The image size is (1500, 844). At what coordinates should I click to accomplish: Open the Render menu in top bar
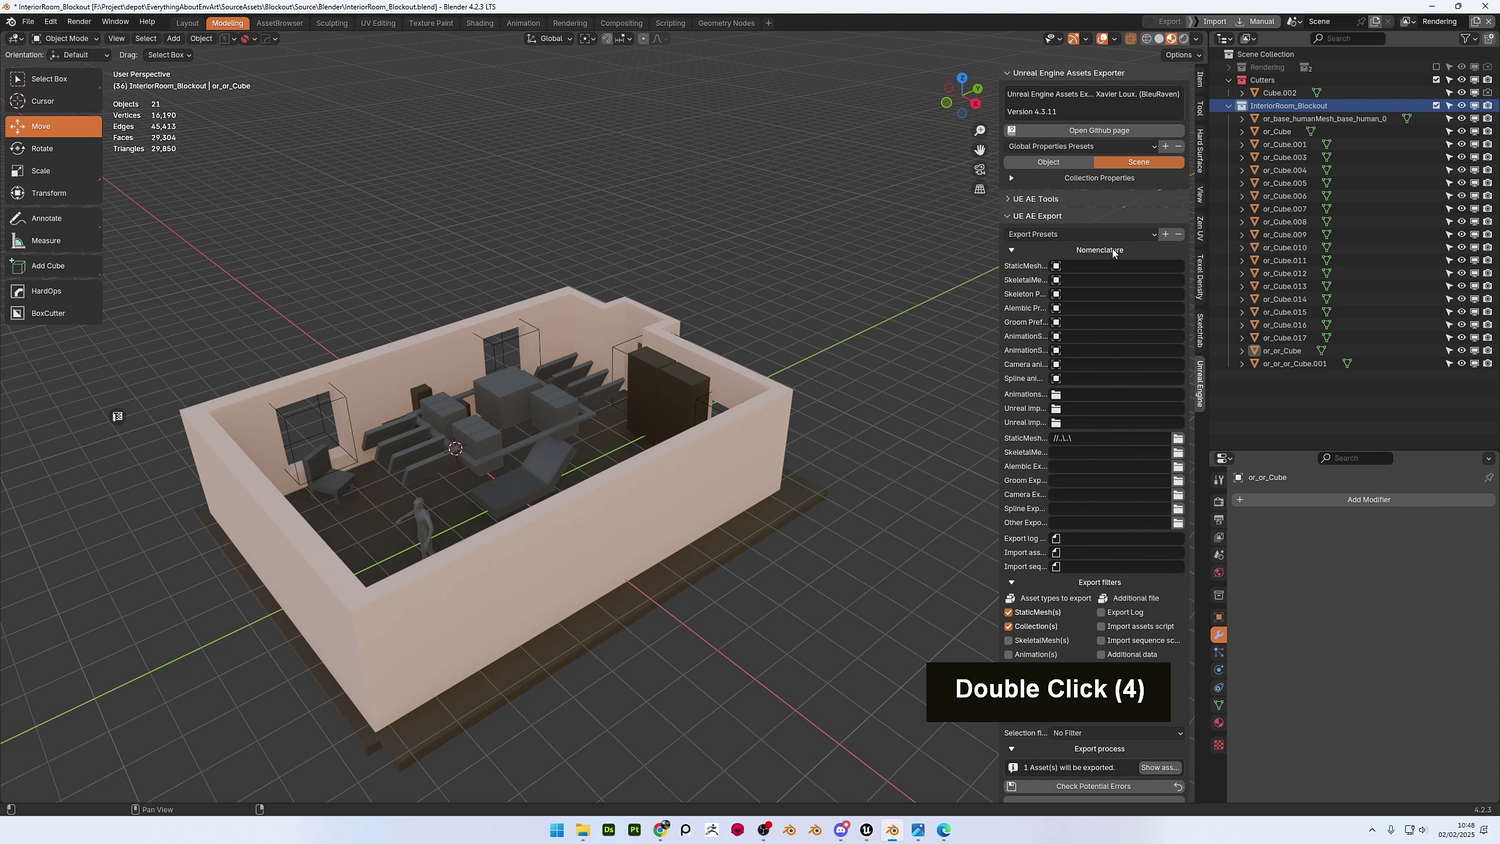coord(79,22)
